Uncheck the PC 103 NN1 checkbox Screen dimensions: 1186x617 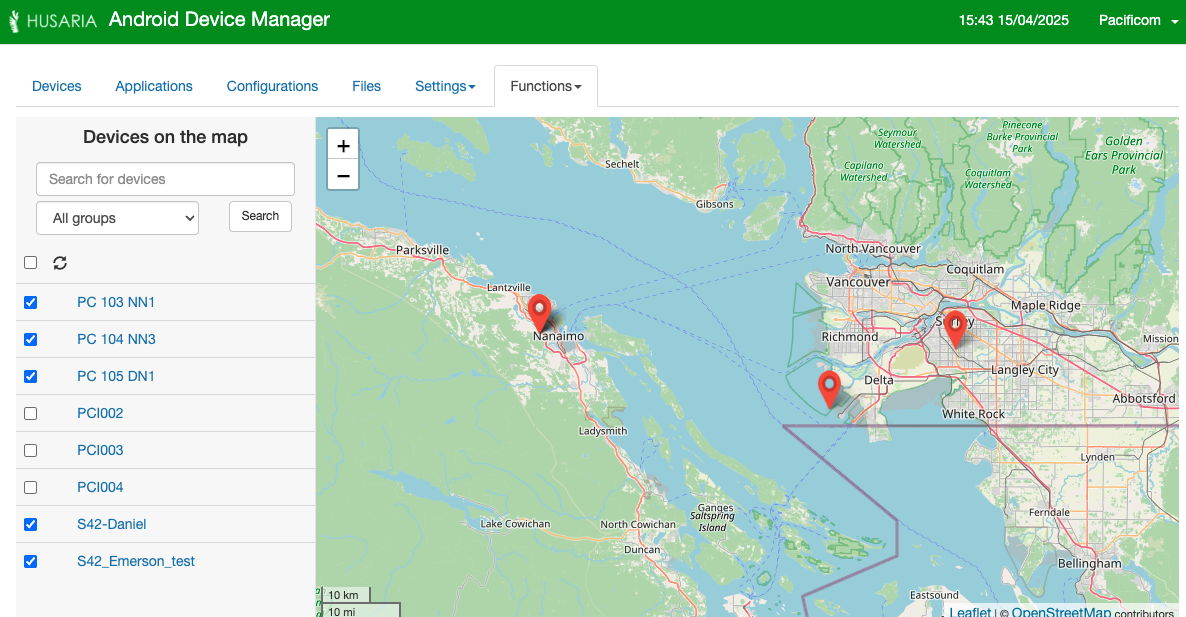[x=30, y=302]
